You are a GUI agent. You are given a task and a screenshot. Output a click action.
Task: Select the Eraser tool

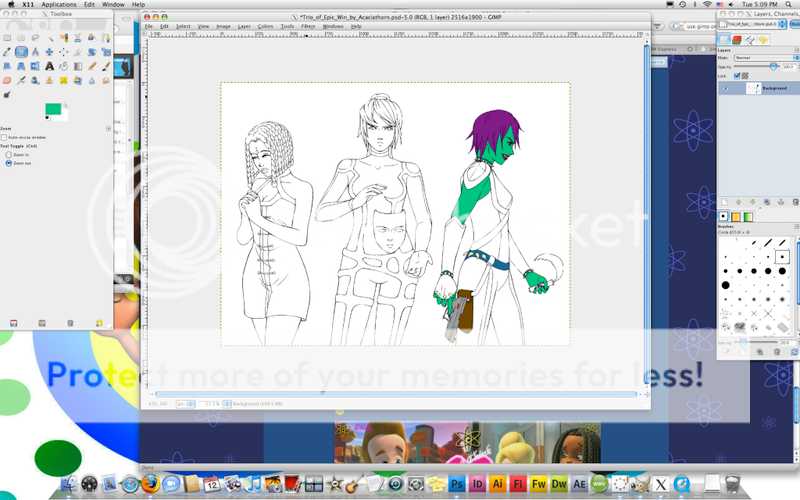pos(6,79)
